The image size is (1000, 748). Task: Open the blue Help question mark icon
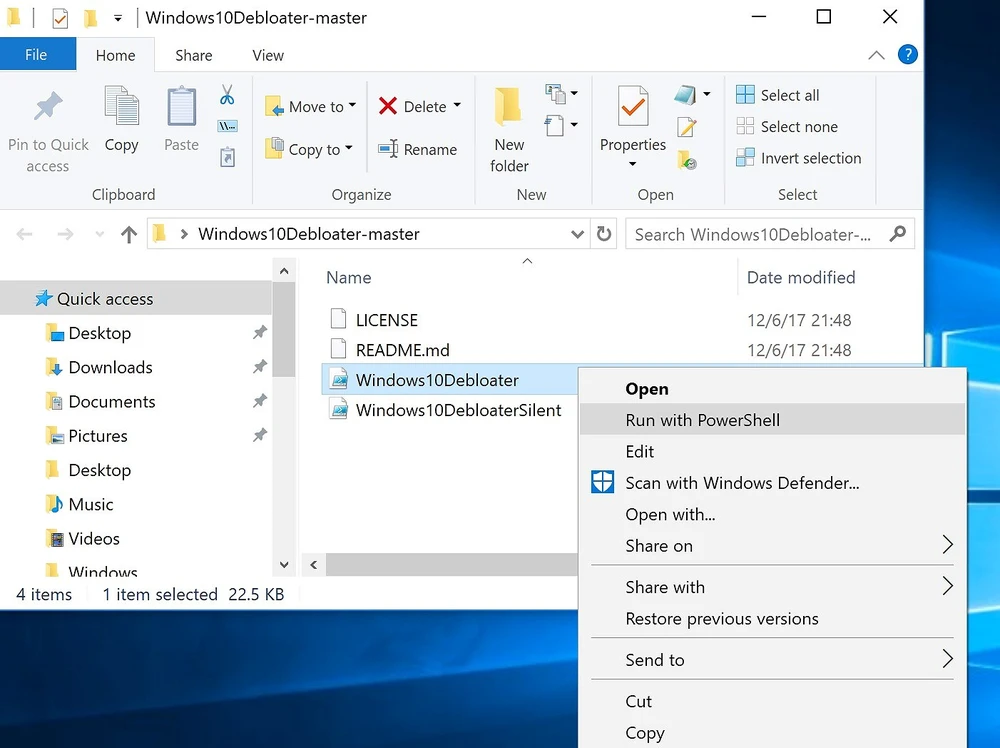coord(907,55)
